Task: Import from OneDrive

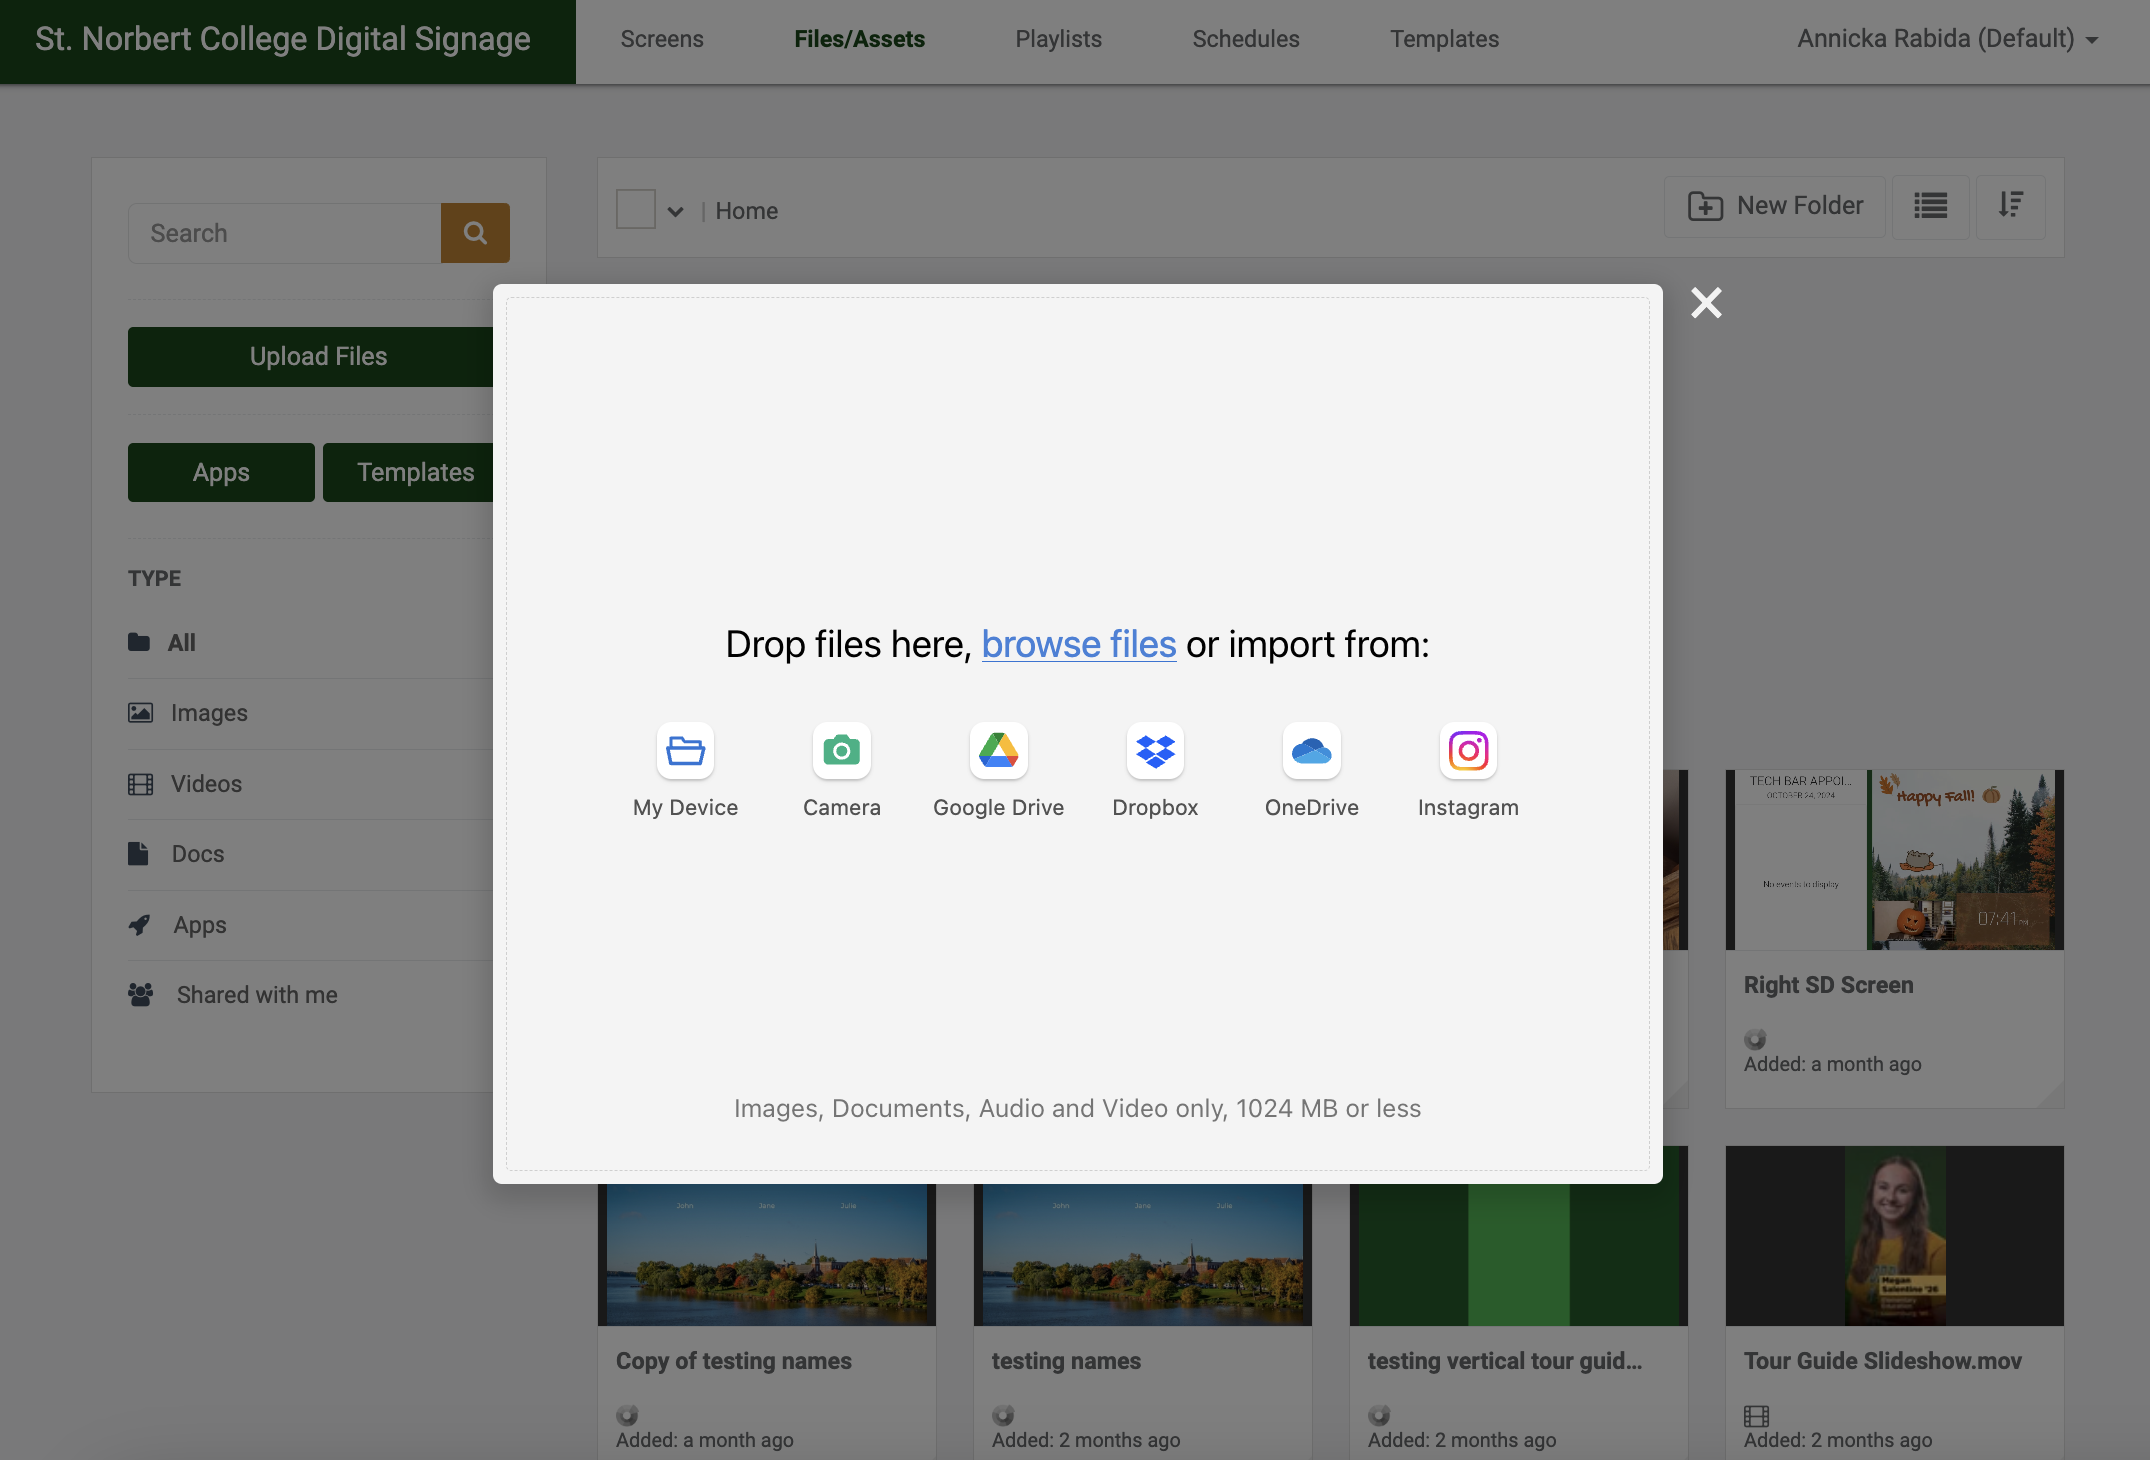Action: [1311, 770]
